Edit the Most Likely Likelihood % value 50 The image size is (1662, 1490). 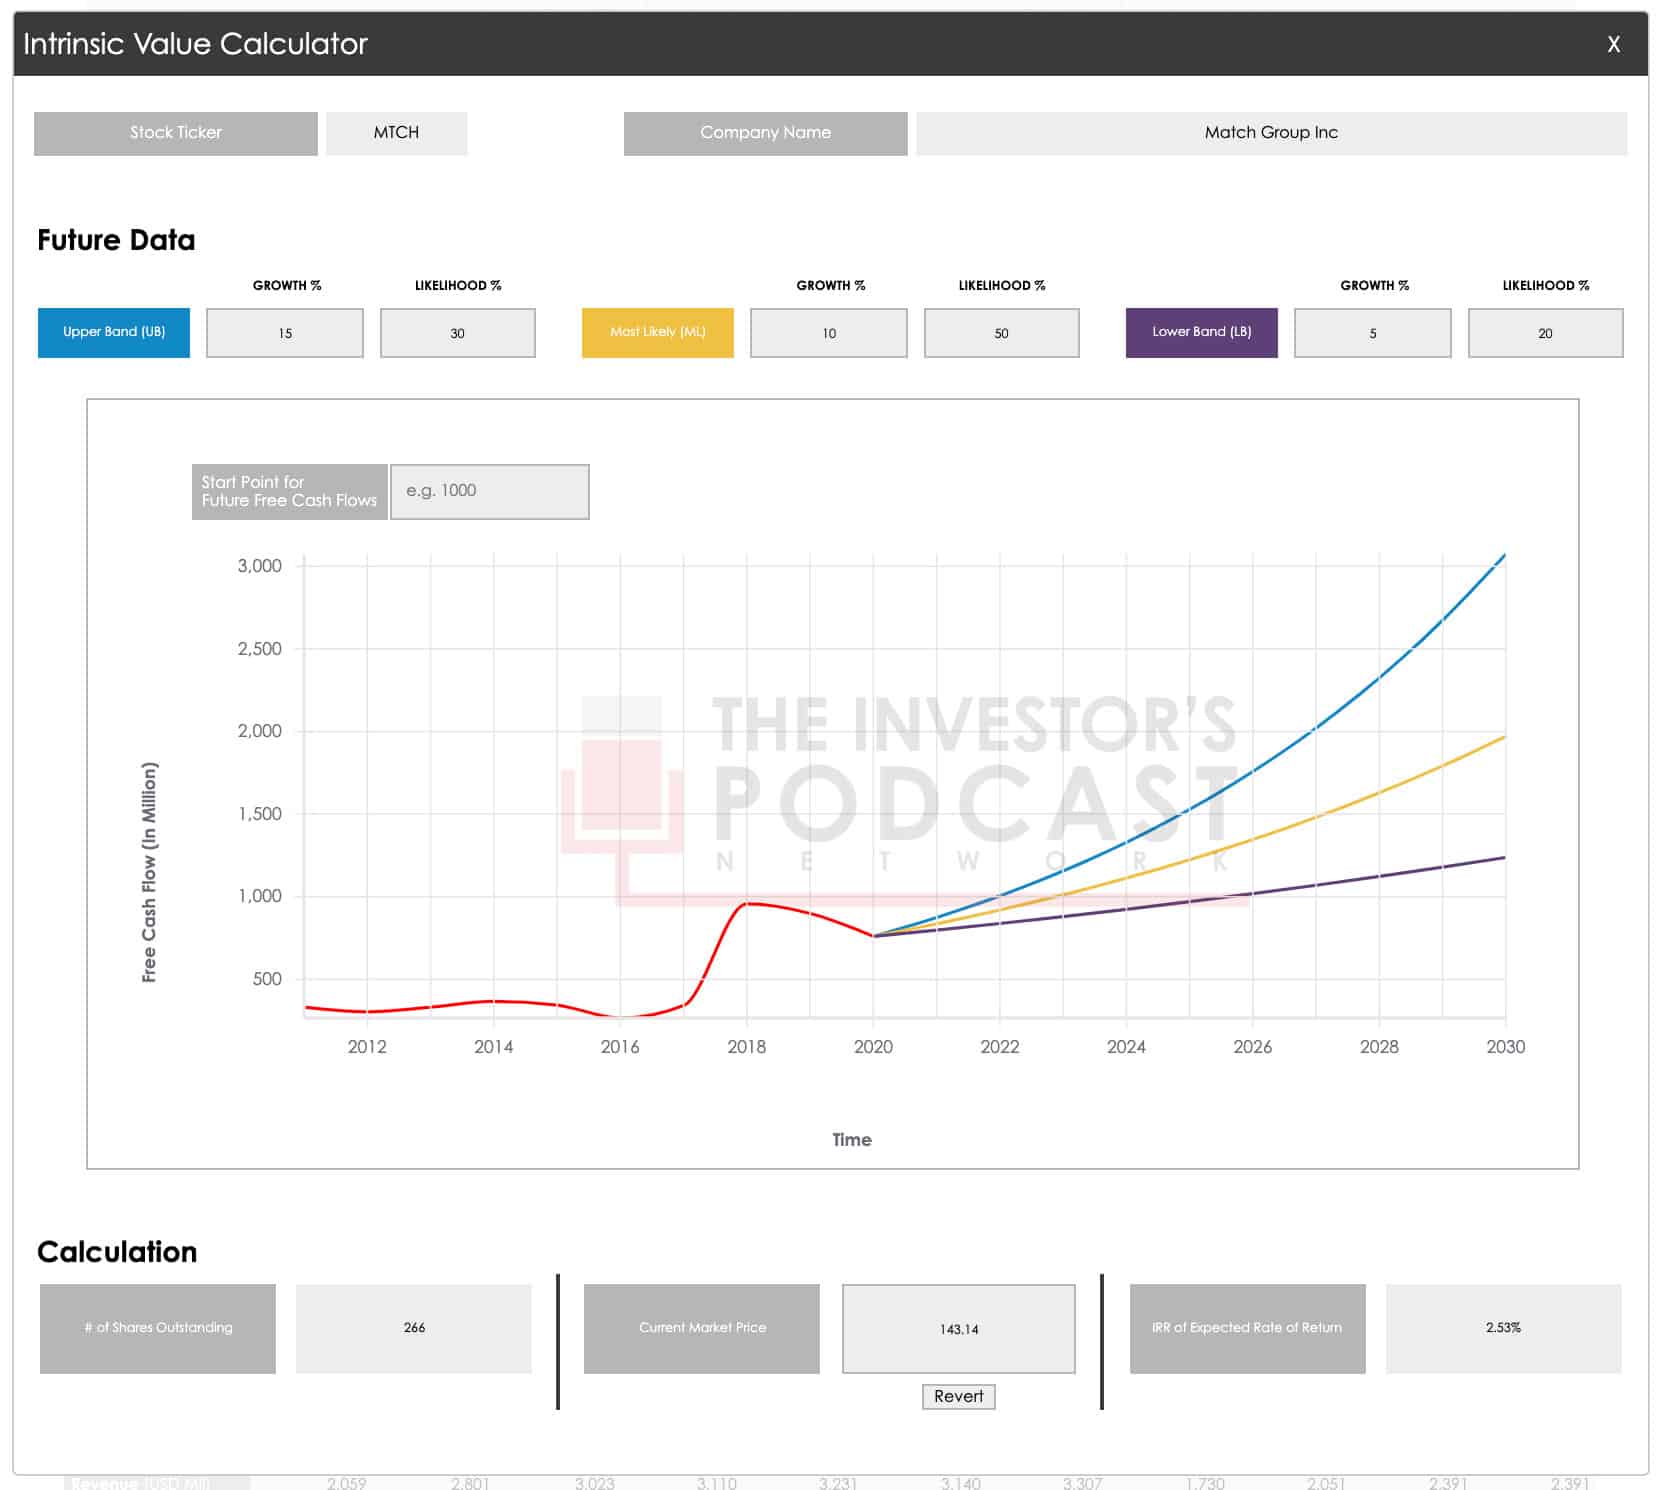[1001, 333]
